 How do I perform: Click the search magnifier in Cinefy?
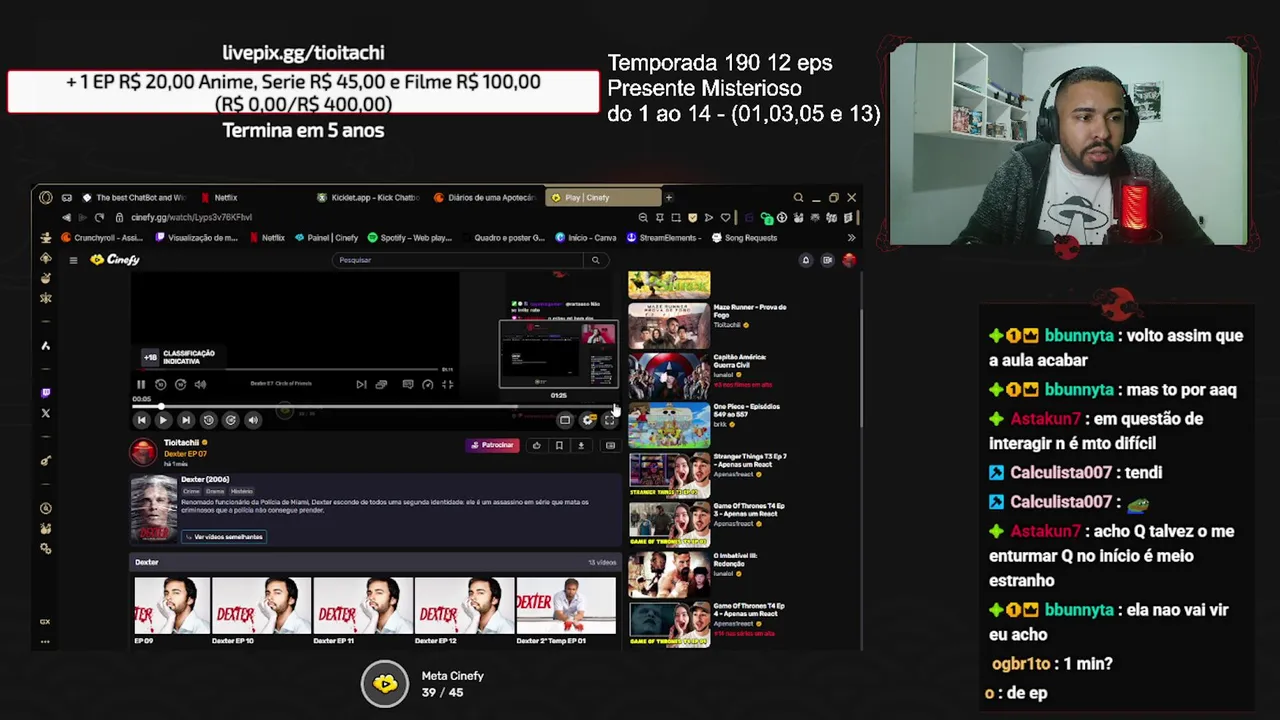click(595, 260)
